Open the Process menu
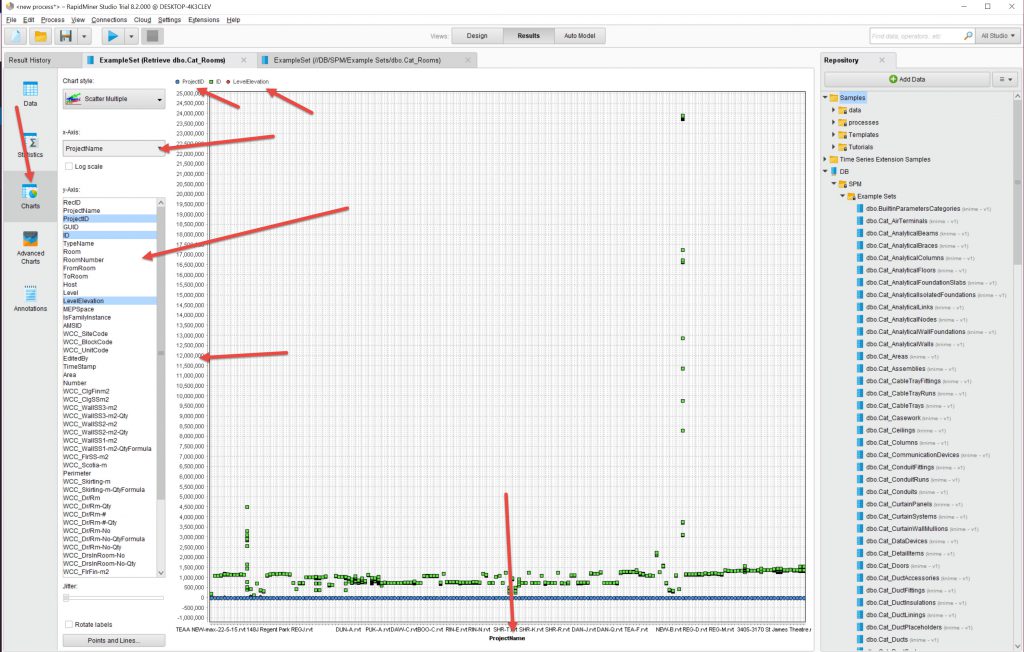 click(x=52, y=19)
